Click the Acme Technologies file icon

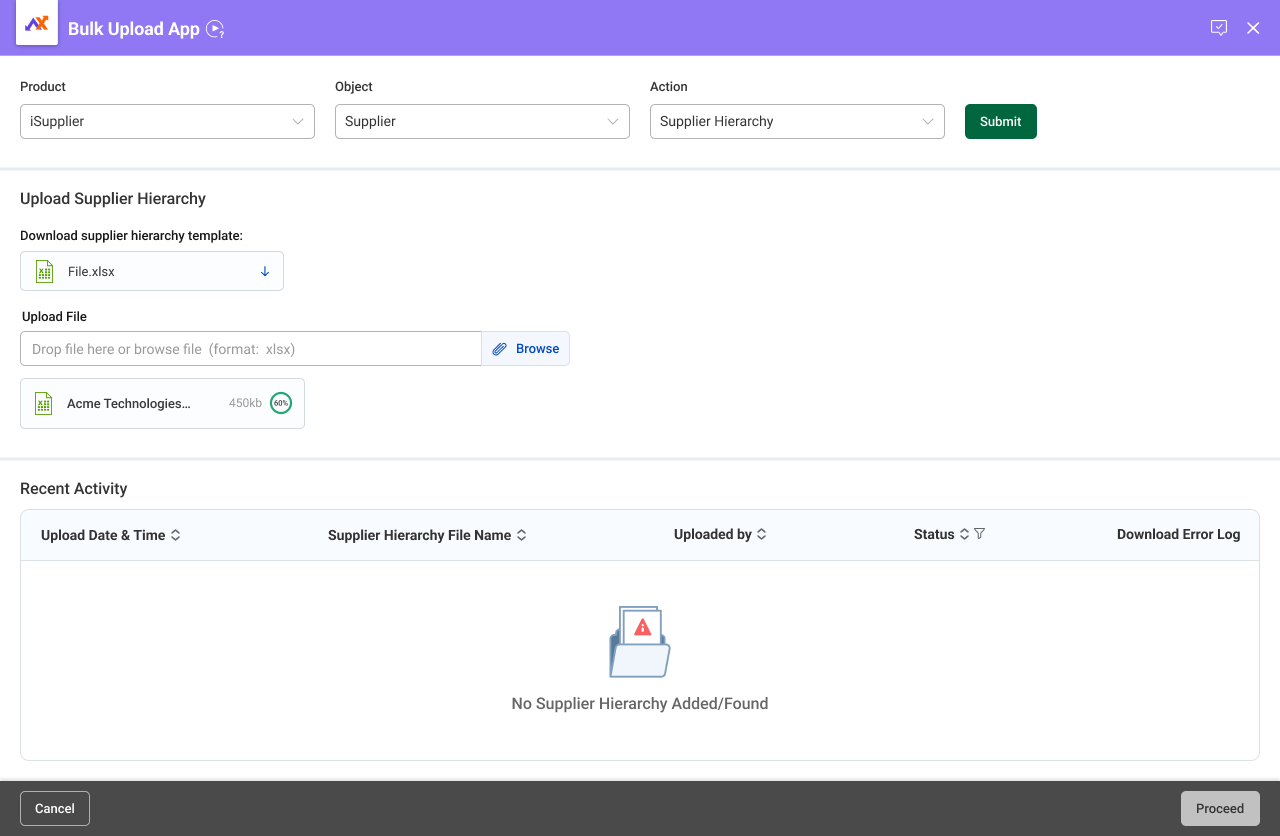tap(44, 403)
